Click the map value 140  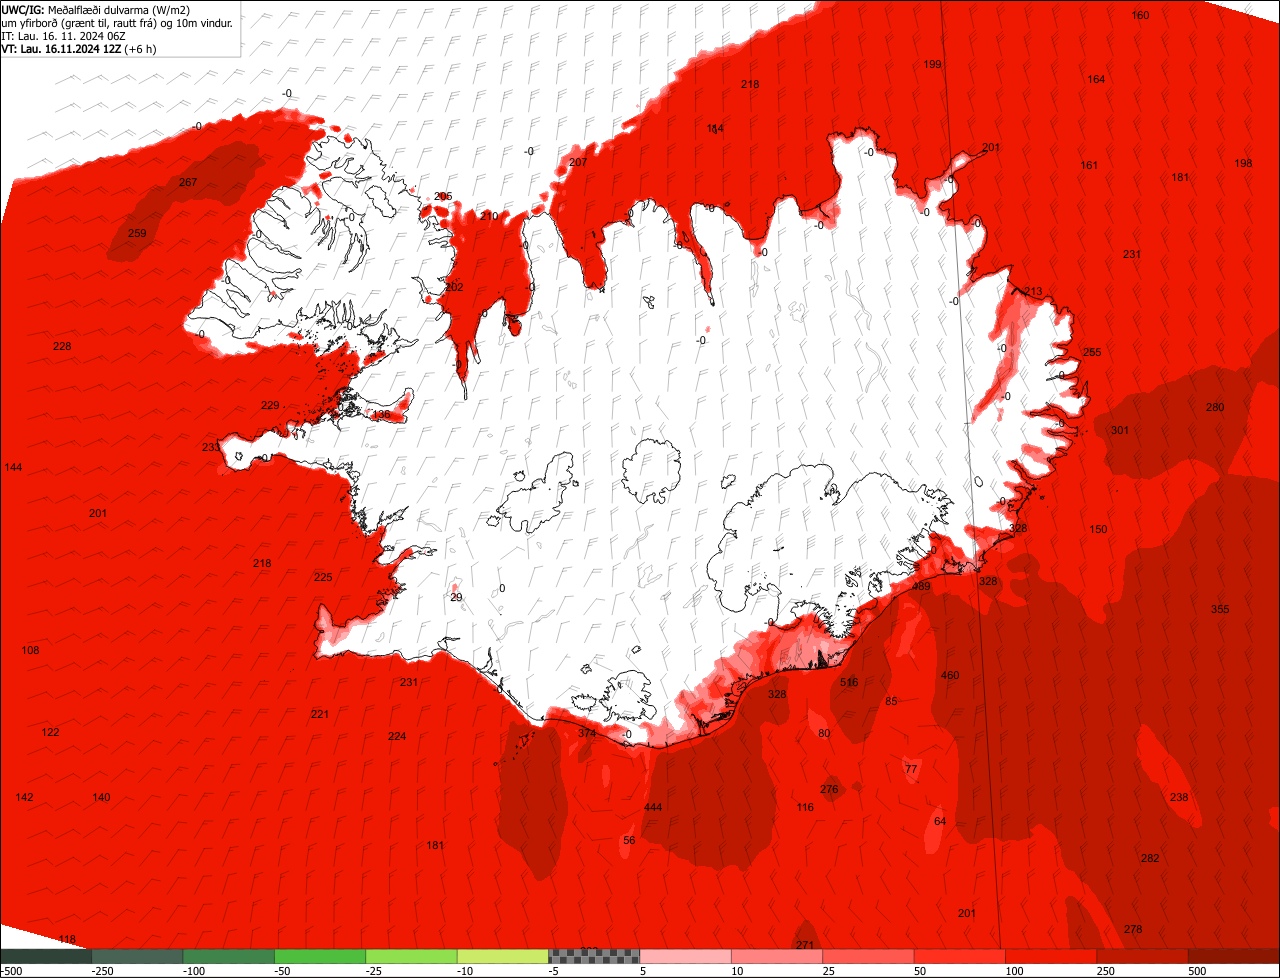101,798
